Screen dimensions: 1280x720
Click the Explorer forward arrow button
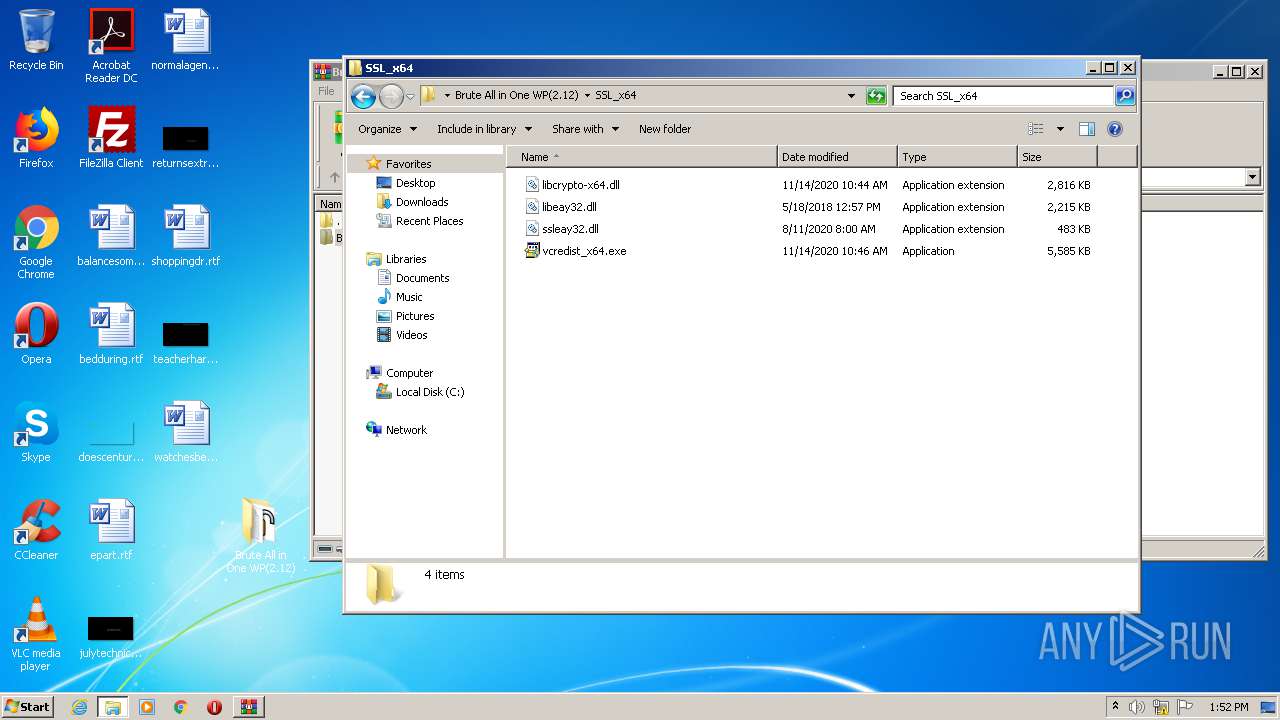coord(391,96)
